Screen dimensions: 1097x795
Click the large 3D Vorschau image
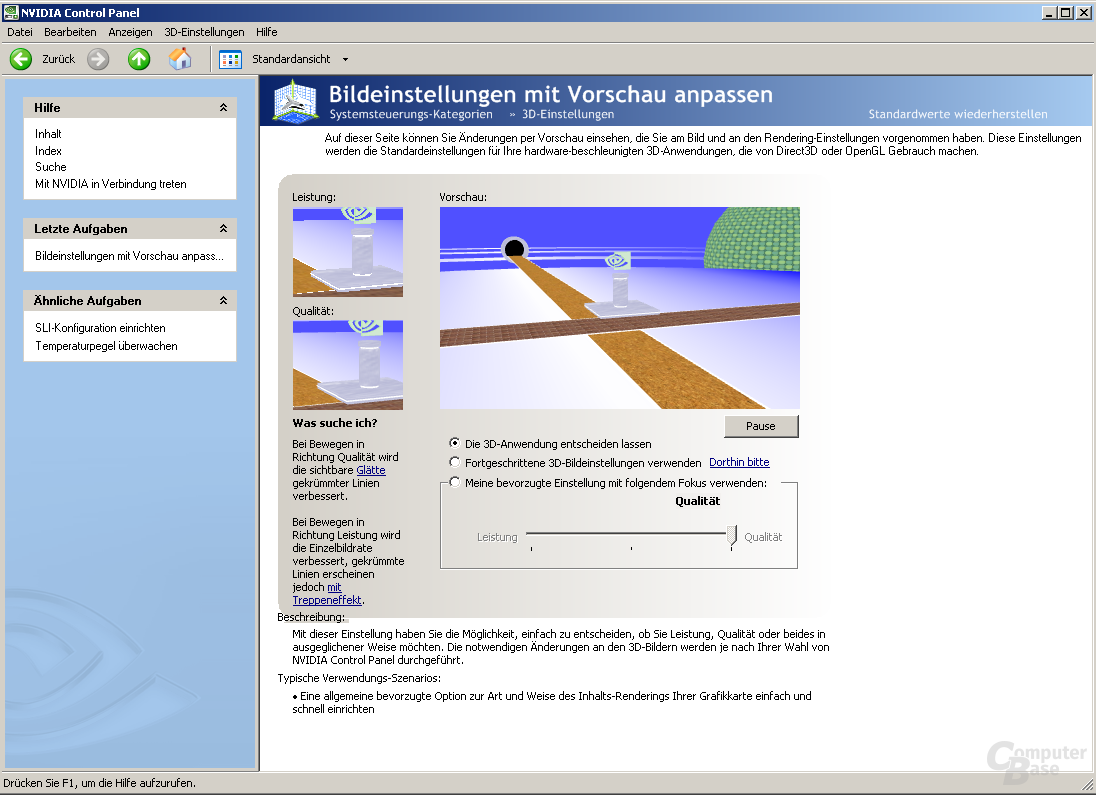[x=620, y=308]
